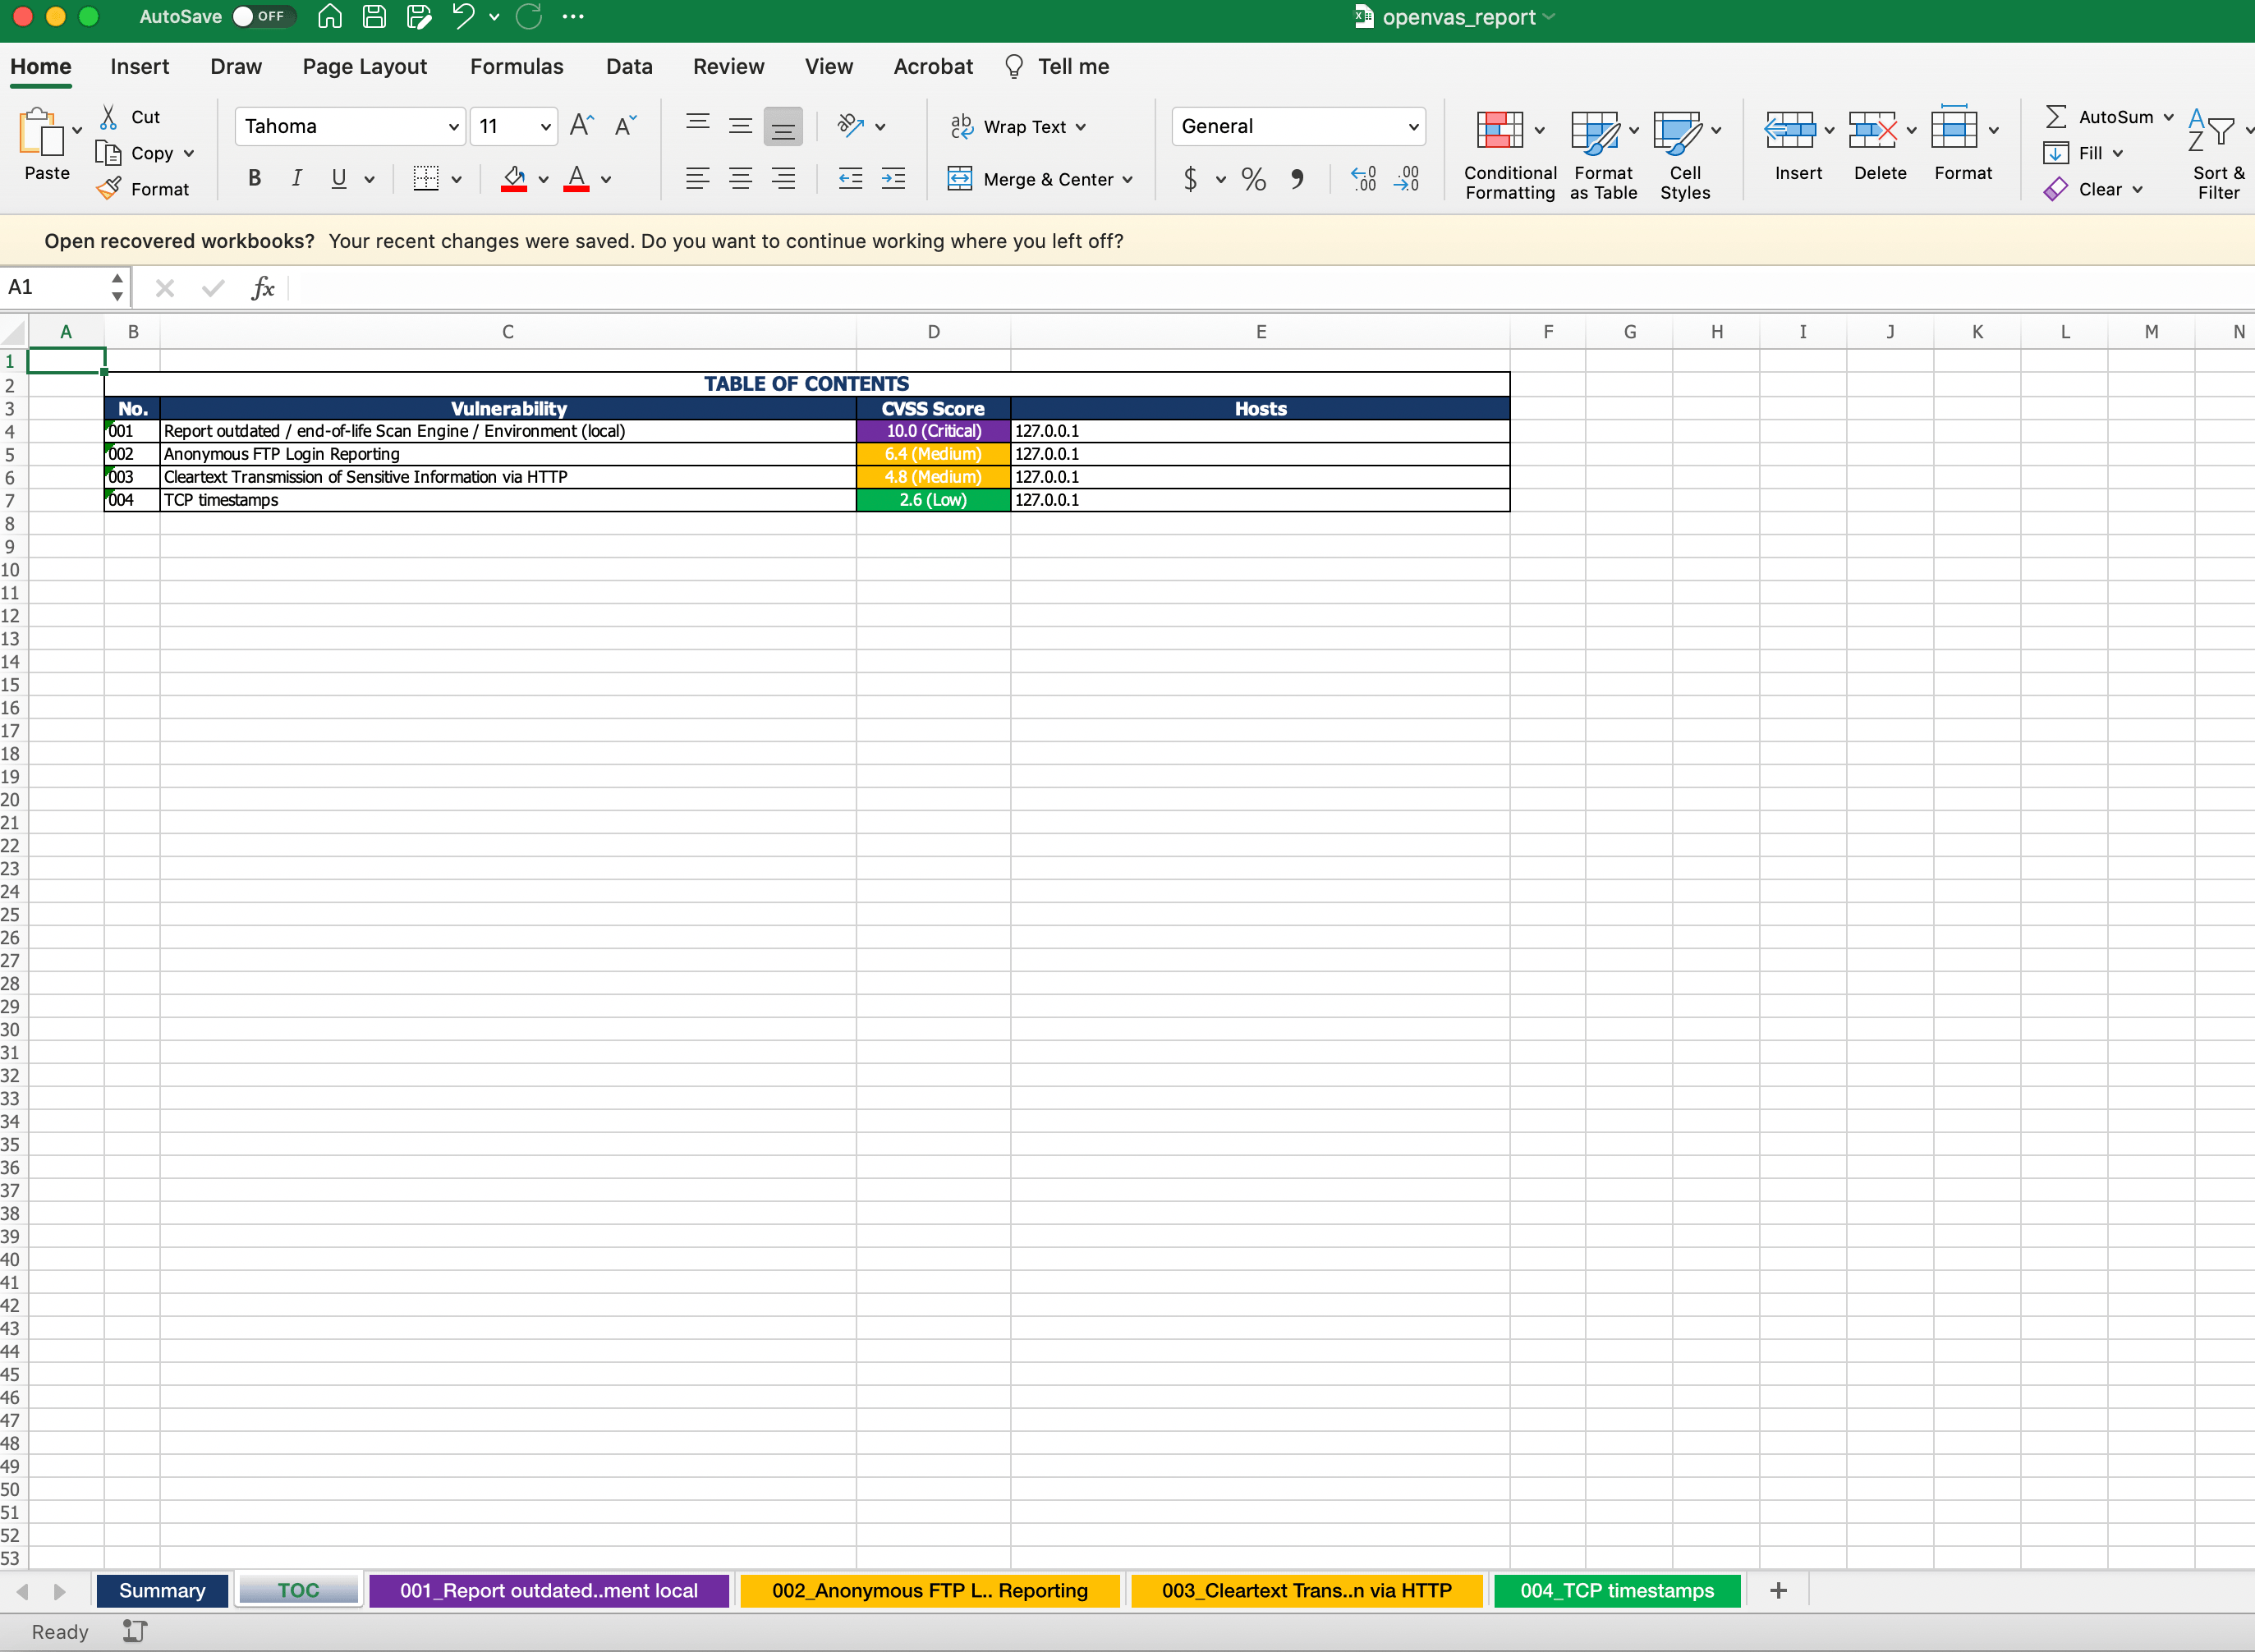Image resolution: width=2255 pixels, height=1652 pixels.
Task: Click the Percent Style icon
Action: point(1253,179)
